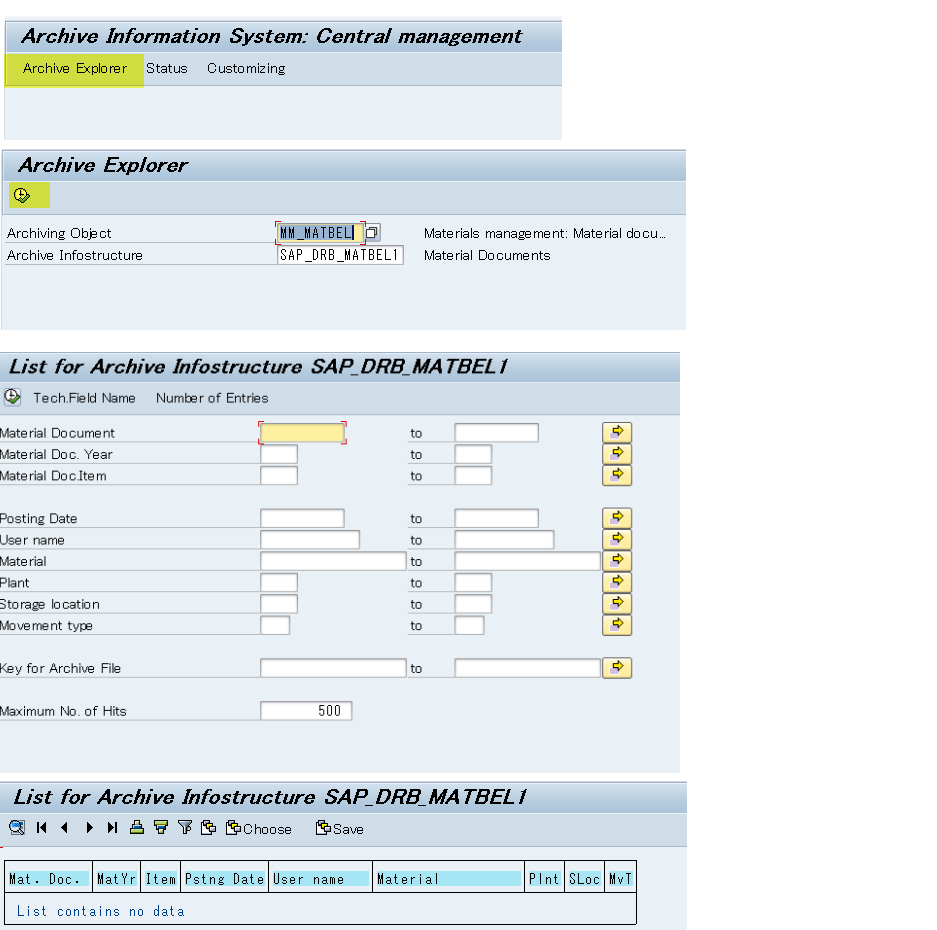Viewport: 937px width, 930px height.
Task: Click the Archive Infostructure input field
Action: pyautogui.click(x=340, y=255)
